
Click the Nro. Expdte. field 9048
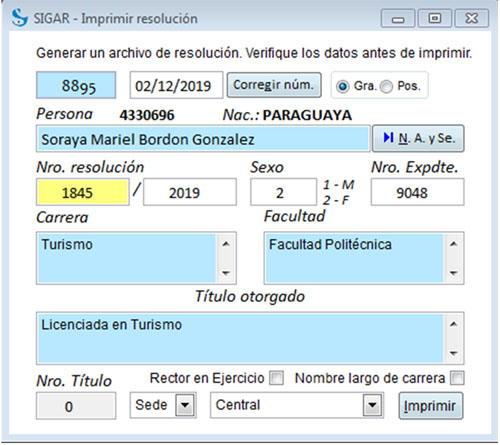[x=417, y=192]
